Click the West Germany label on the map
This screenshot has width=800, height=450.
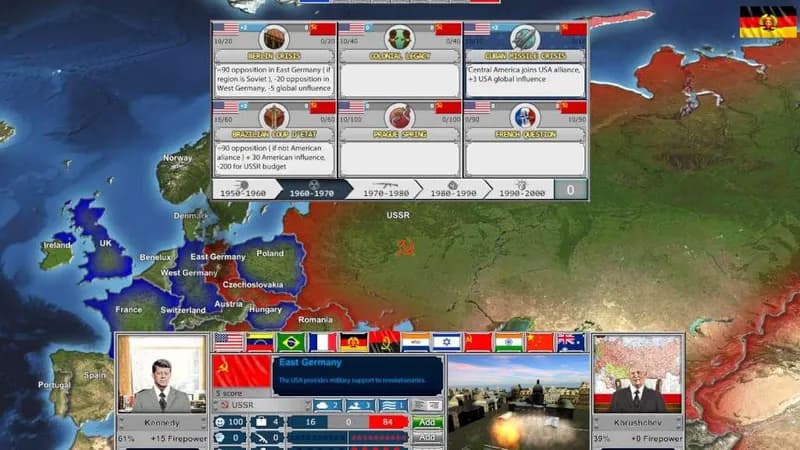[x=189, y=273]
